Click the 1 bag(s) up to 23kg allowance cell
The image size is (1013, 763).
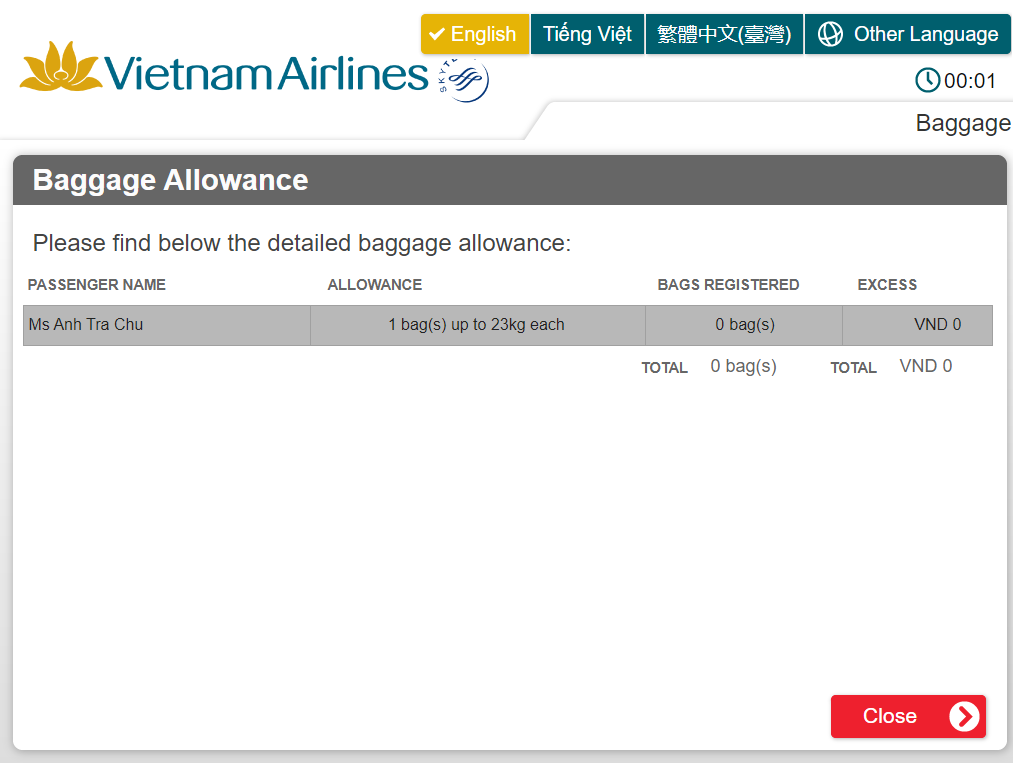pos(476,325)
